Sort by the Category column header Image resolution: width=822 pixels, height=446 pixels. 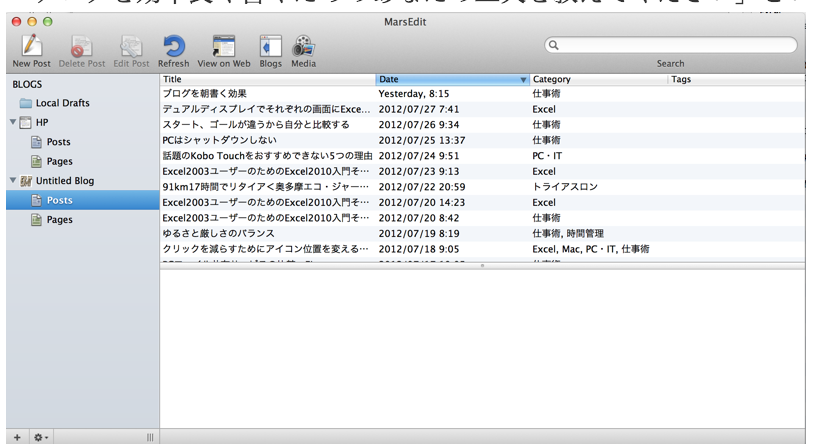coord(599,79)
